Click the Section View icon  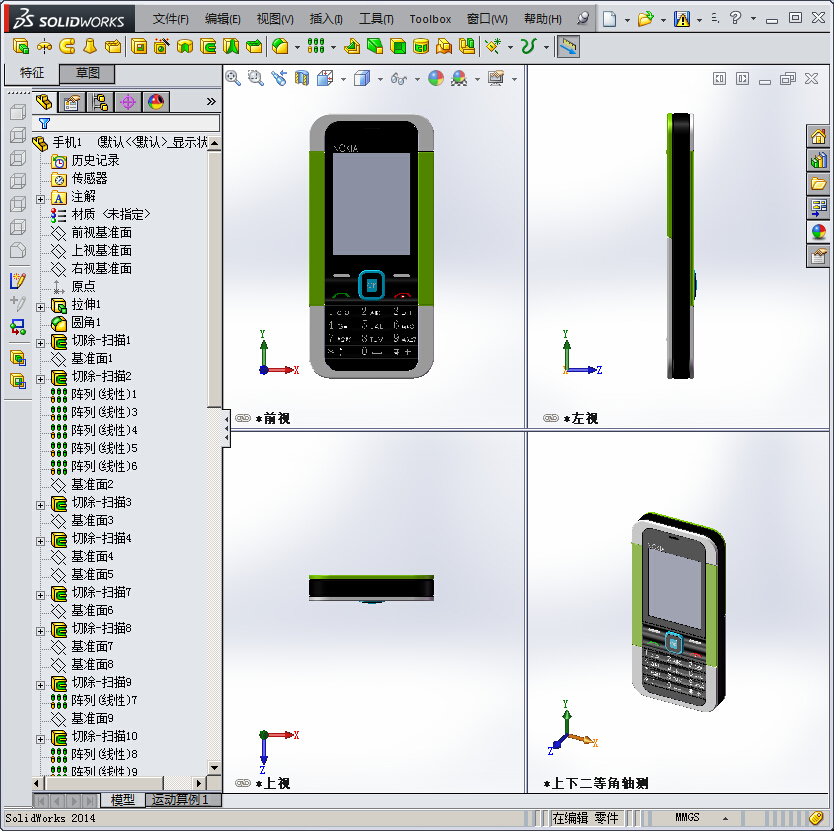[x=300, y=78]
